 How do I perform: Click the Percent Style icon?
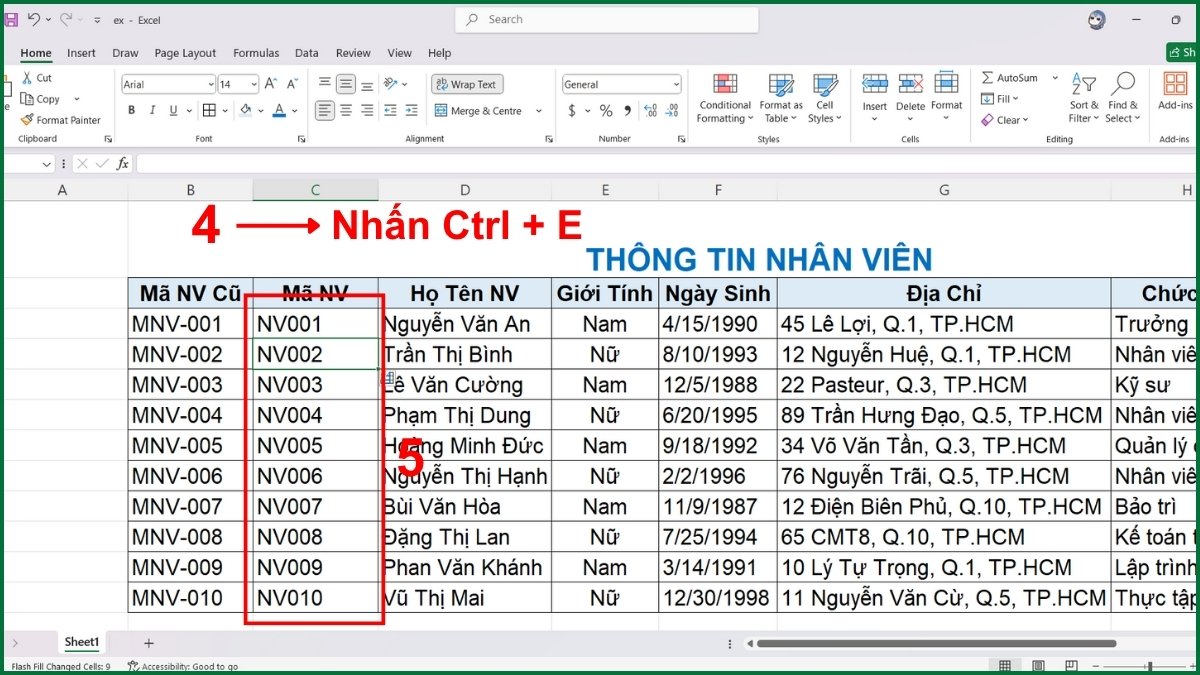(605, 111)
